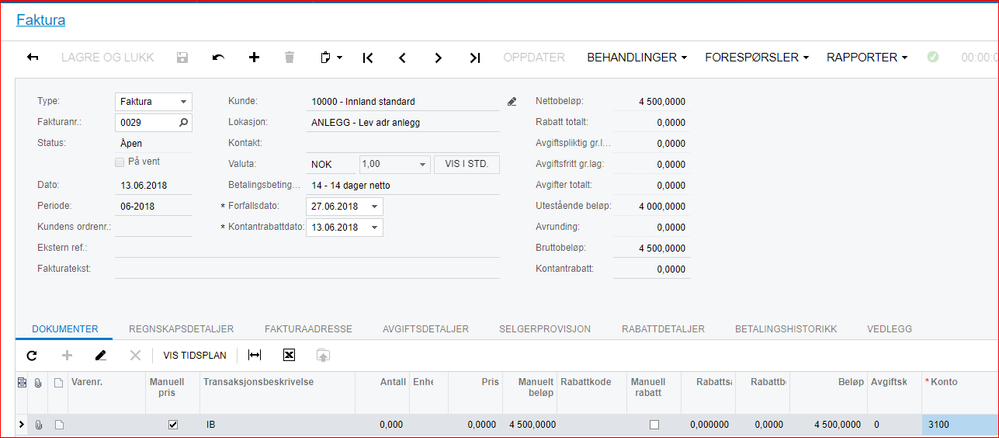Open the currency rate dropdown 1,00
Viewport: 999px width, 438px height.
click(422, 164)
